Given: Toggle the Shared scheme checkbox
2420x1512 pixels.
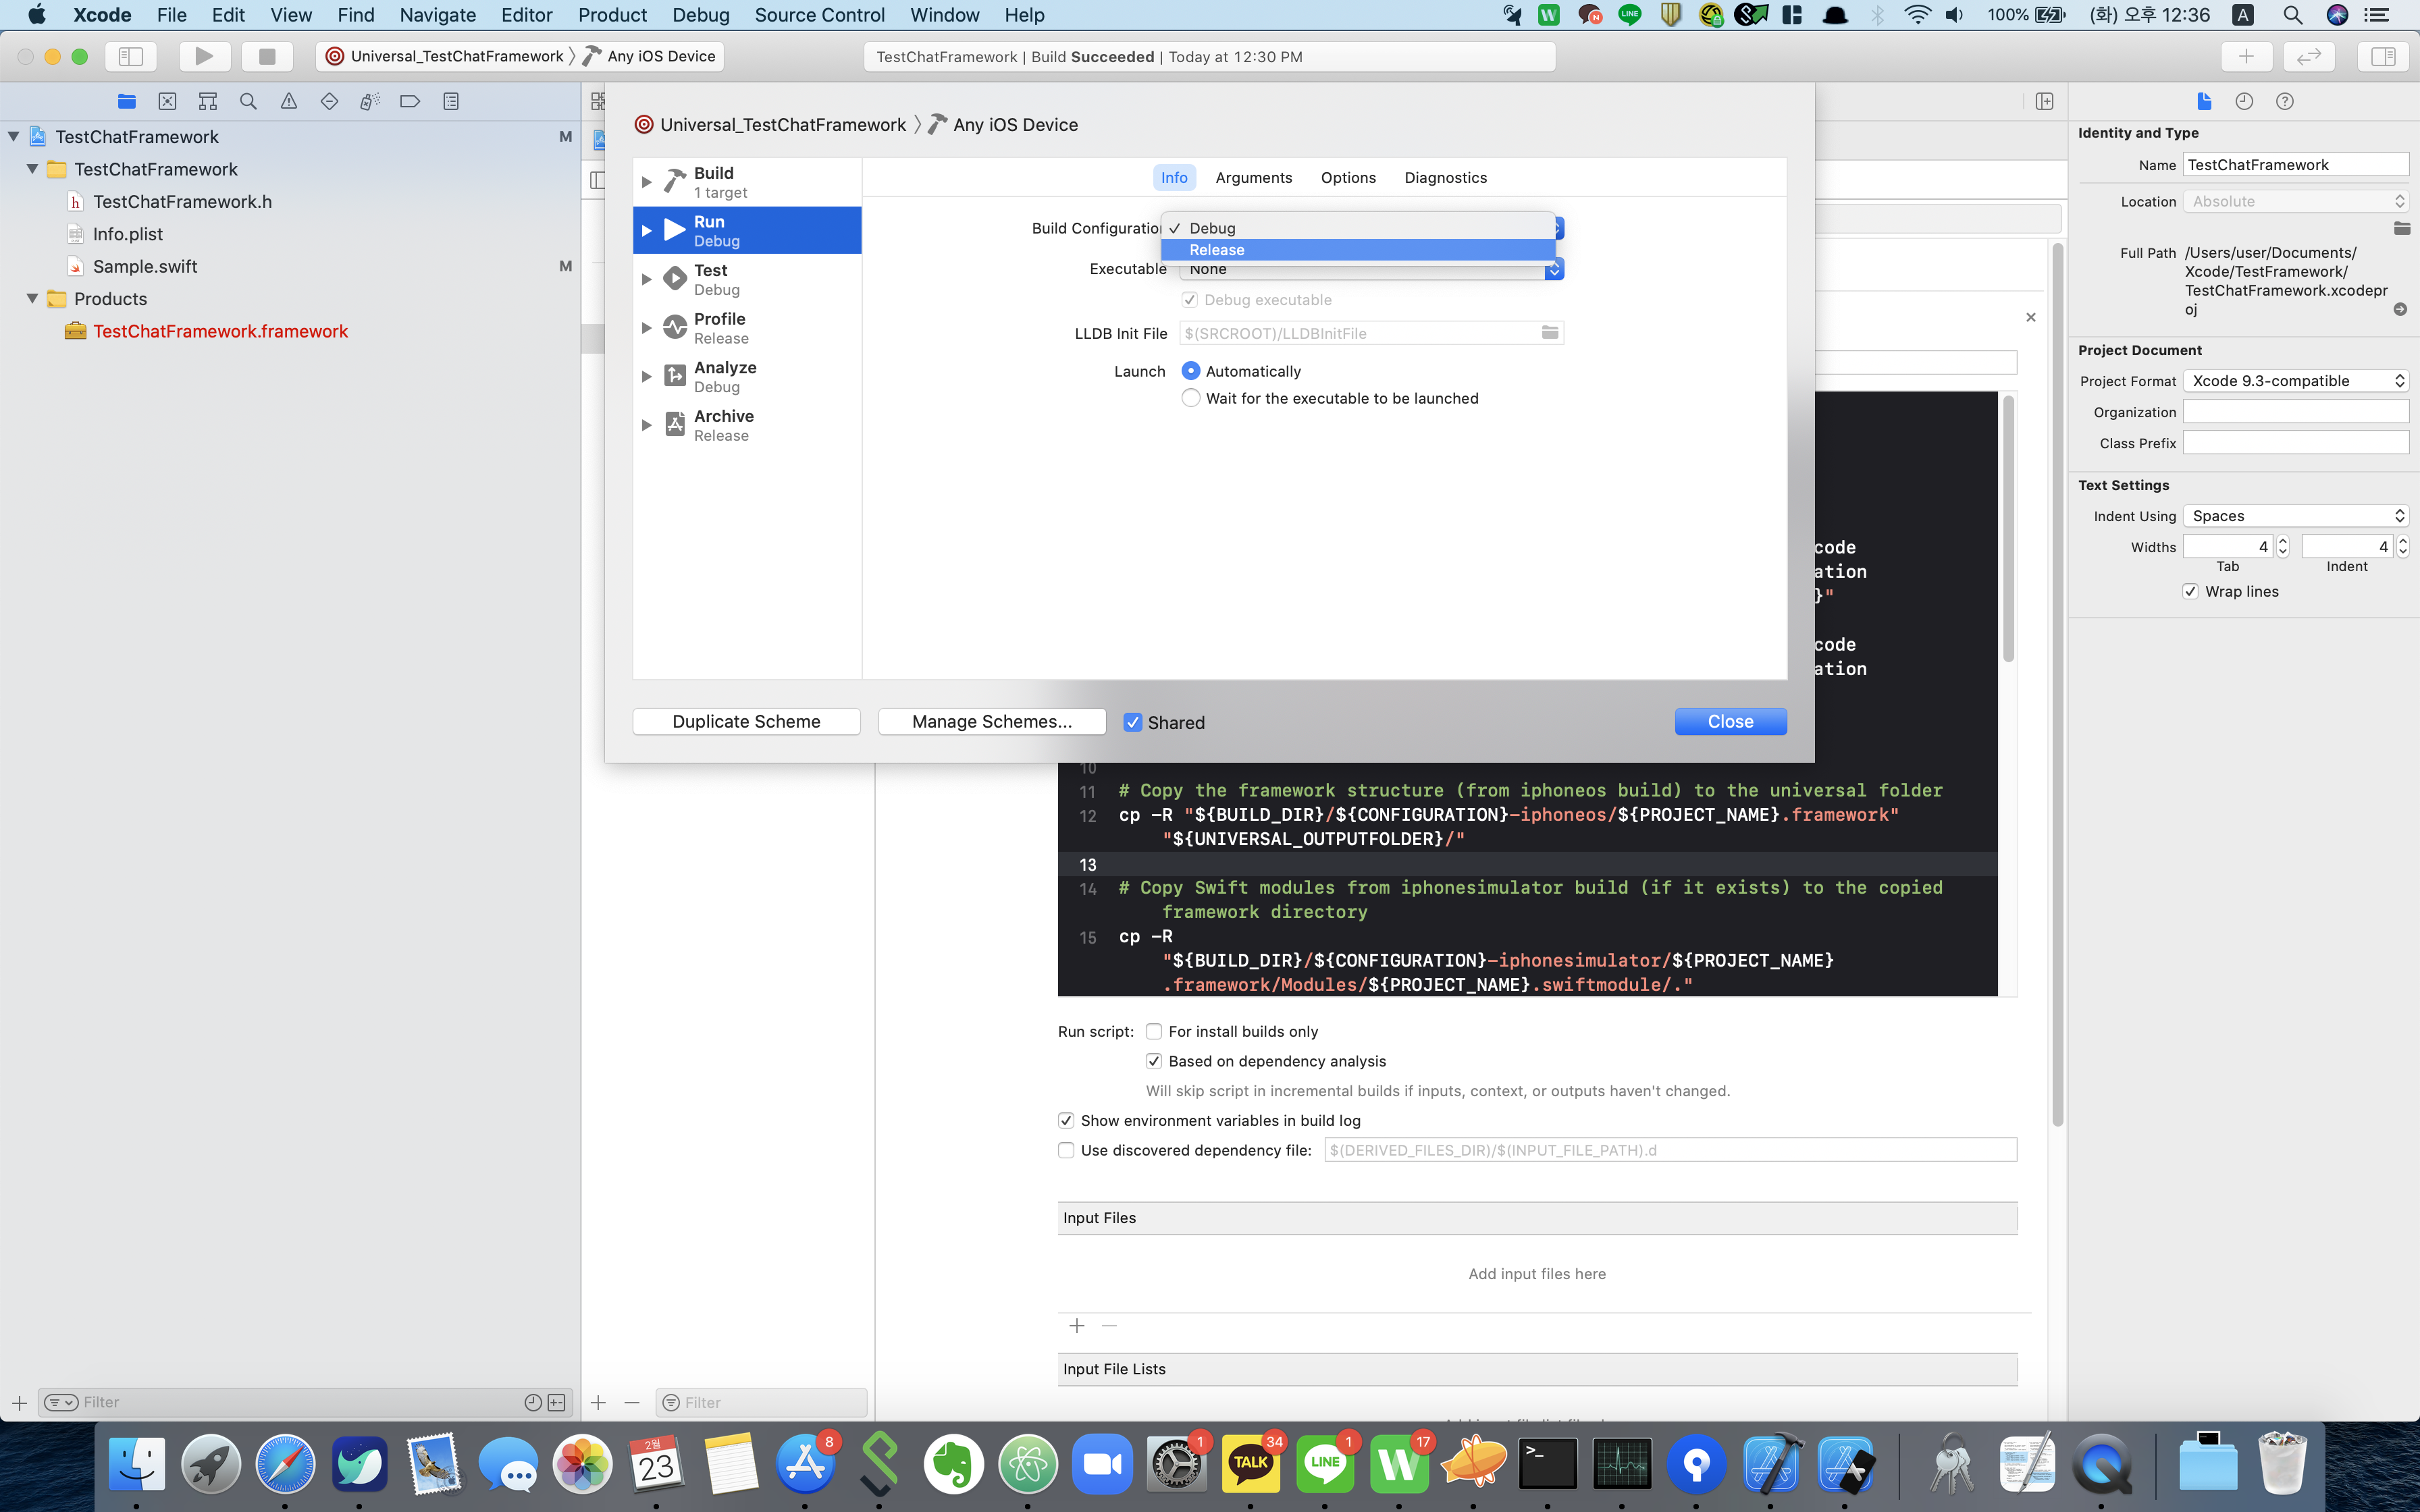Looking at the screenshot, I should (x=1133, y=722).
